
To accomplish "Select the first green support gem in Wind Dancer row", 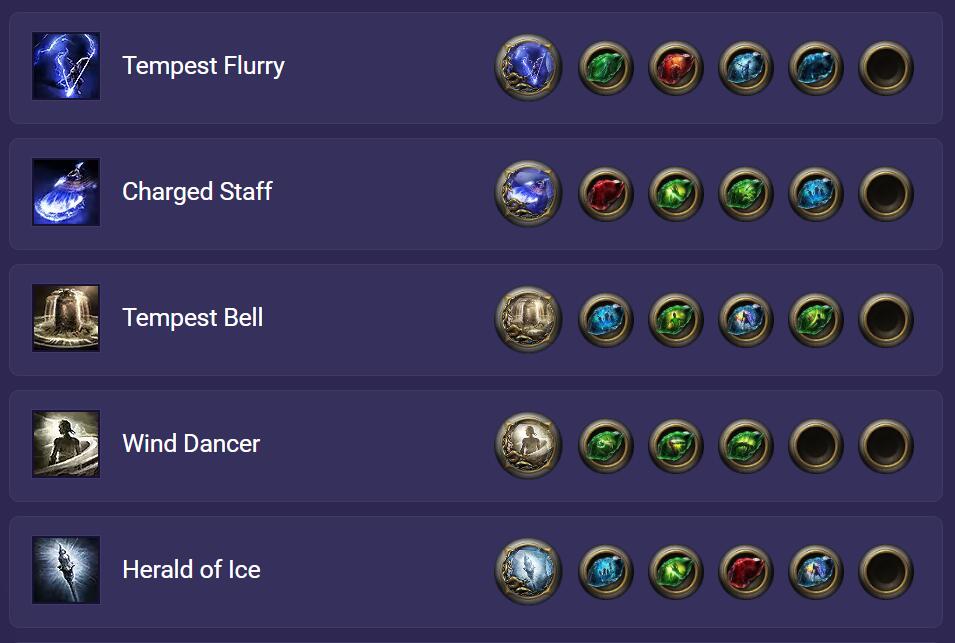I will click(605, 446).
